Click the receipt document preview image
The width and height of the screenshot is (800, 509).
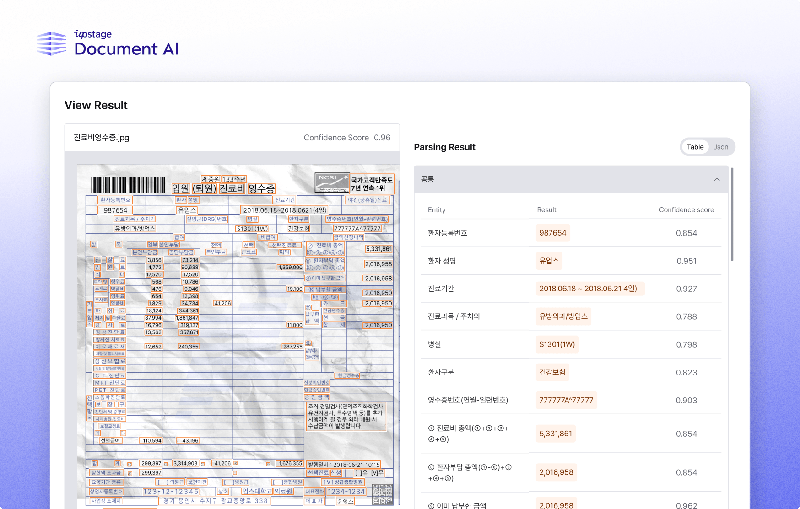point(232,330)
